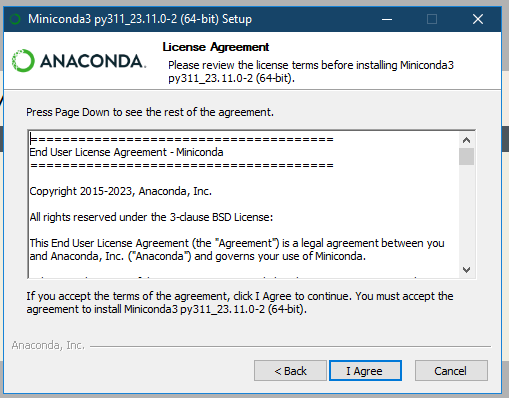Click the 'License Agreement' header title
The width and height of the screenshot is (509, 398).
pyautogui.click(x=216, y=47)
